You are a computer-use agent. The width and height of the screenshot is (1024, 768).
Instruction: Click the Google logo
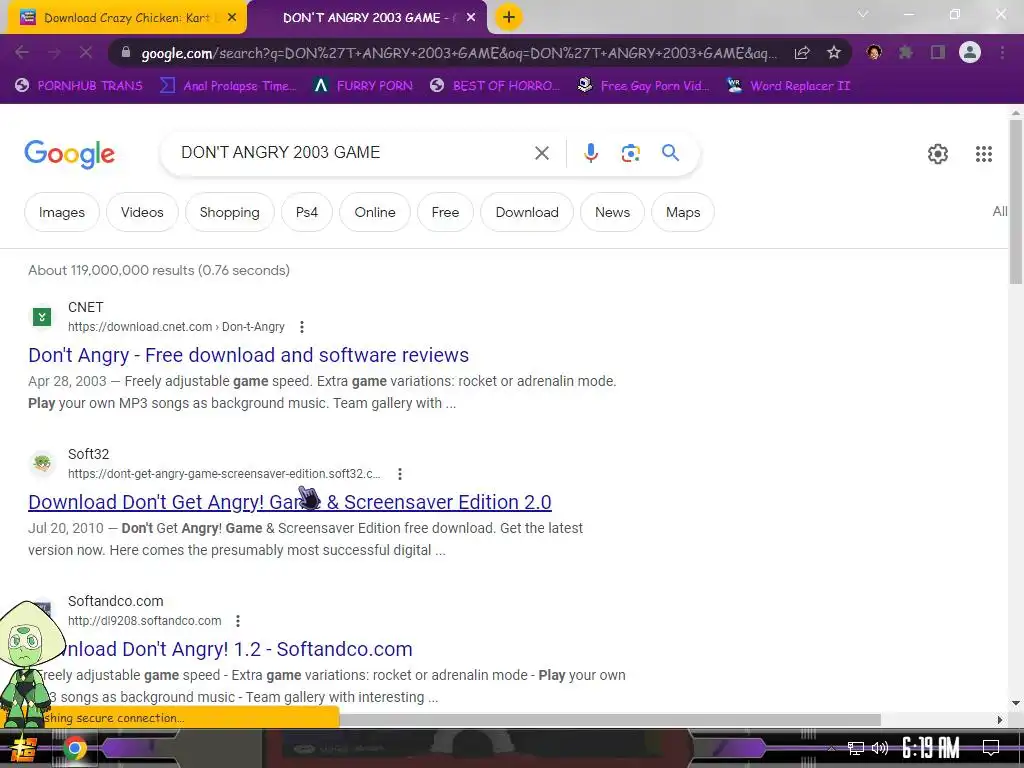pyautogui.click(x=69, y=153)
